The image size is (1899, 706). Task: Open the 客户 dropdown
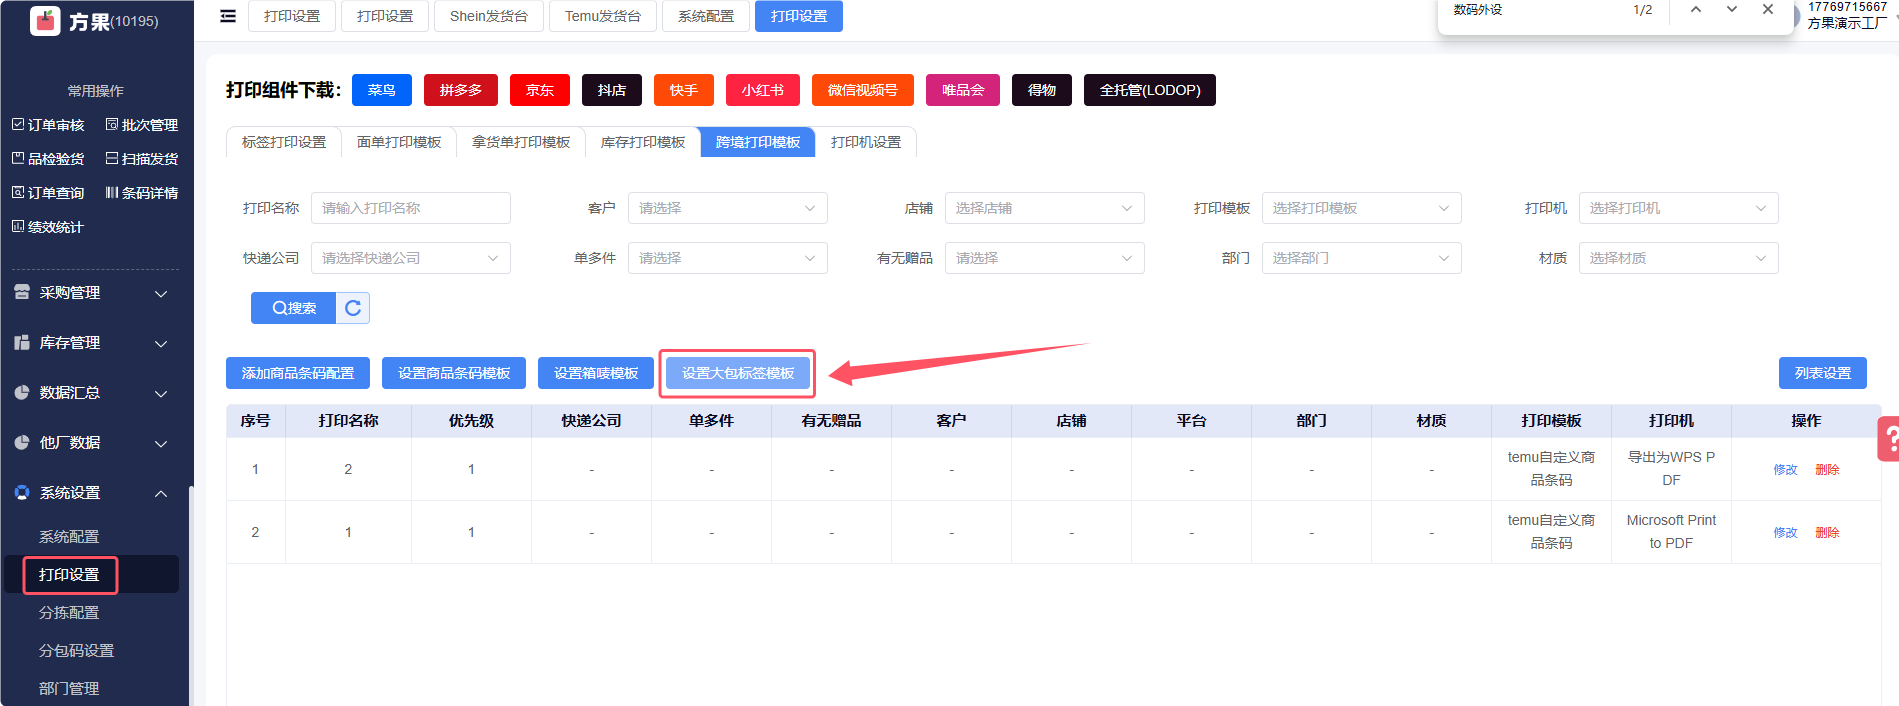[x=728, y=208]
